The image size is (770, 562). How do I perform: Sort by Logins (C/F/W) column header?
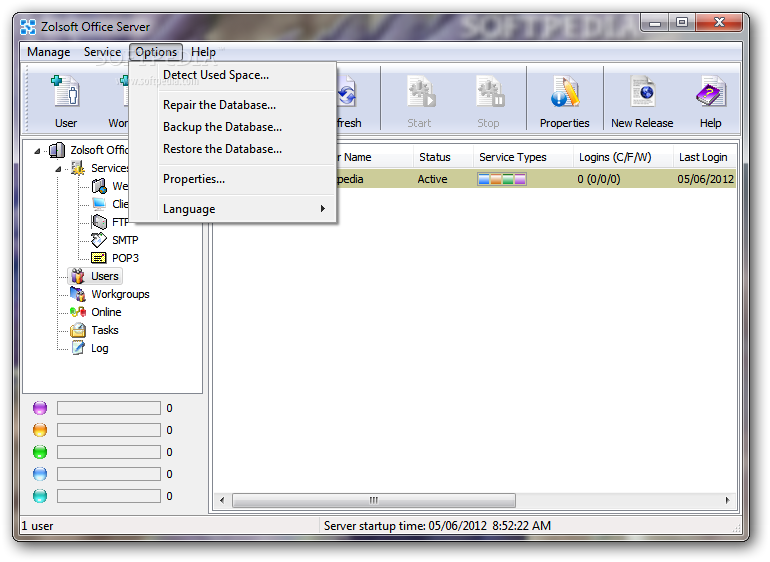coord(623,157)
